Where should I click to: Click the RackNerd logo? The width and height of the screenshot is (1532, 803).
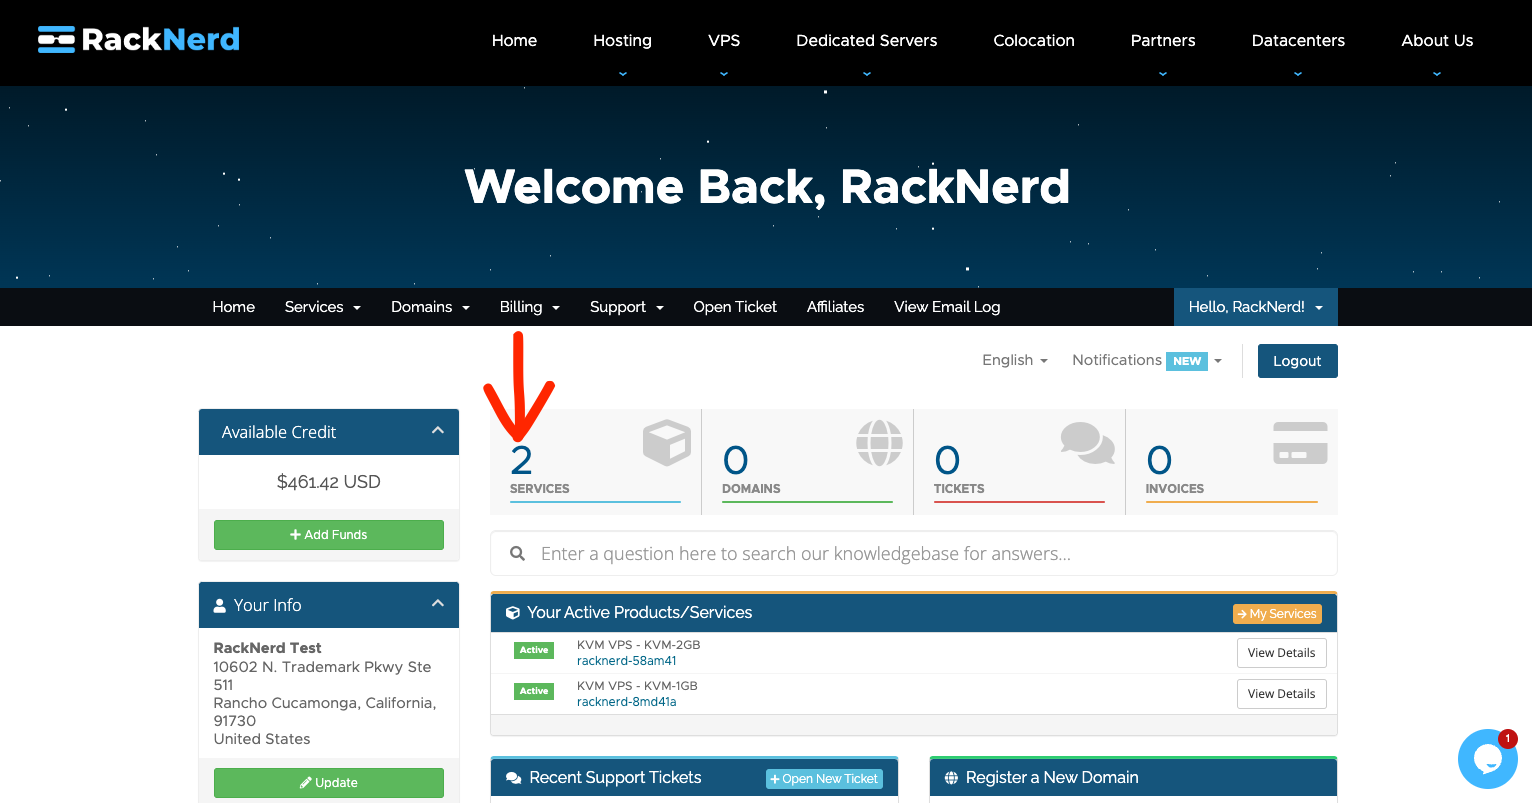(x=139, y=39)
